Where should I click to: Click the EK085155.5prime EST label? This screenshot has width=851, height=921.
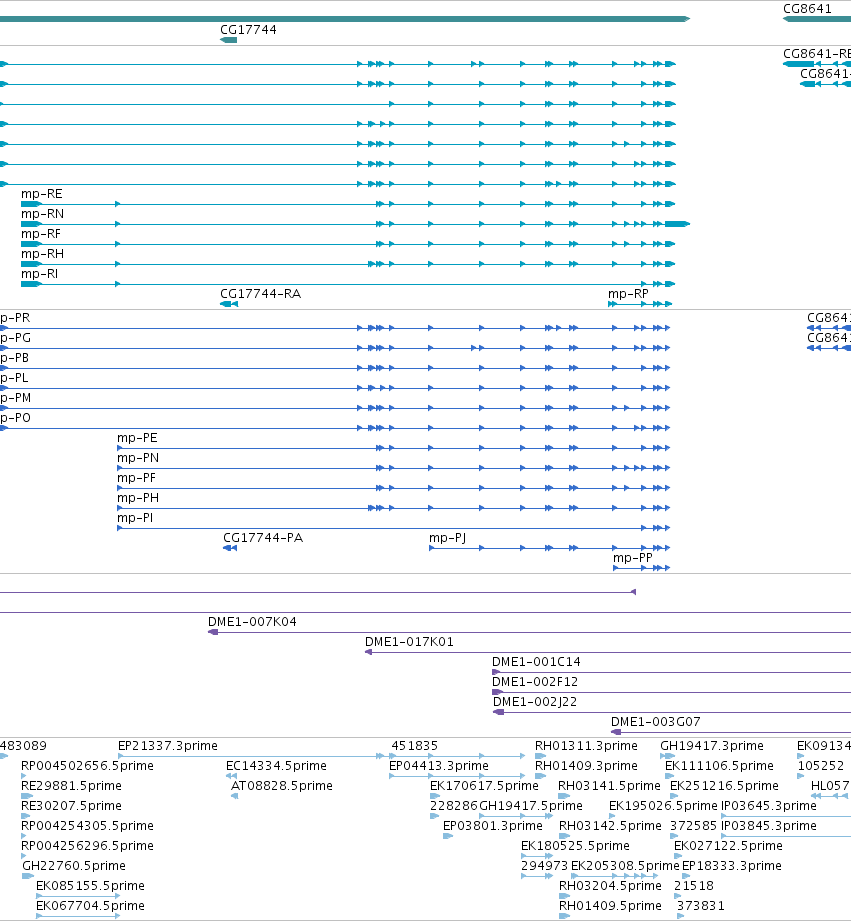click(x=90, y=885)
